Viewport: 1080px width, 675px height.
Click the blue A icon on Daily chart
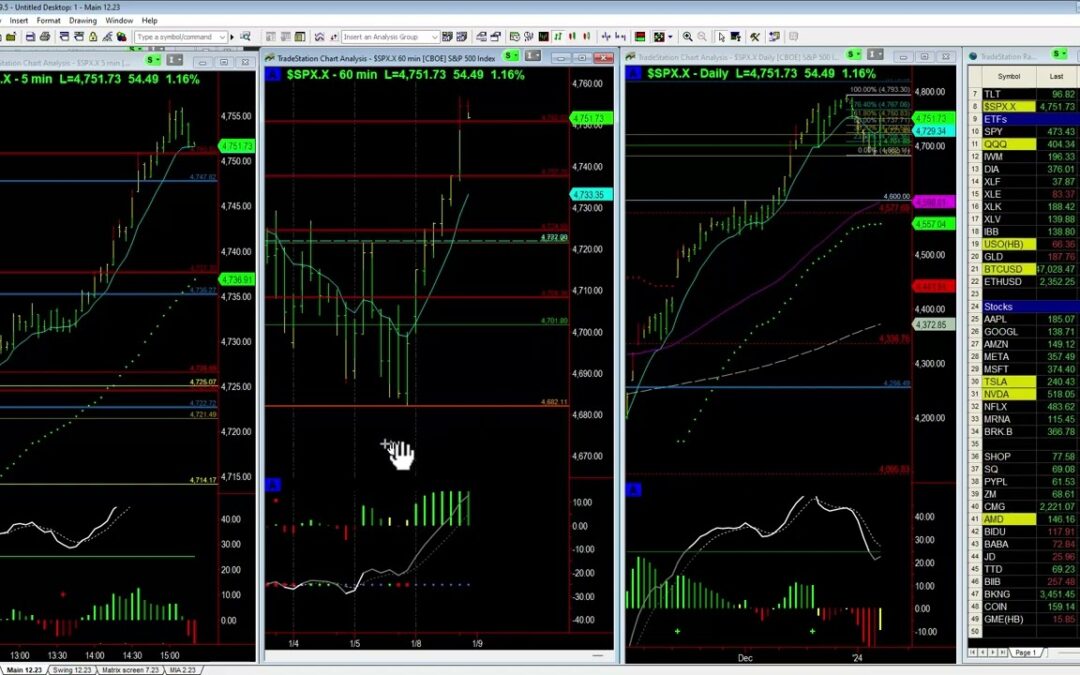pyautogui.click(x=633, y=73)
